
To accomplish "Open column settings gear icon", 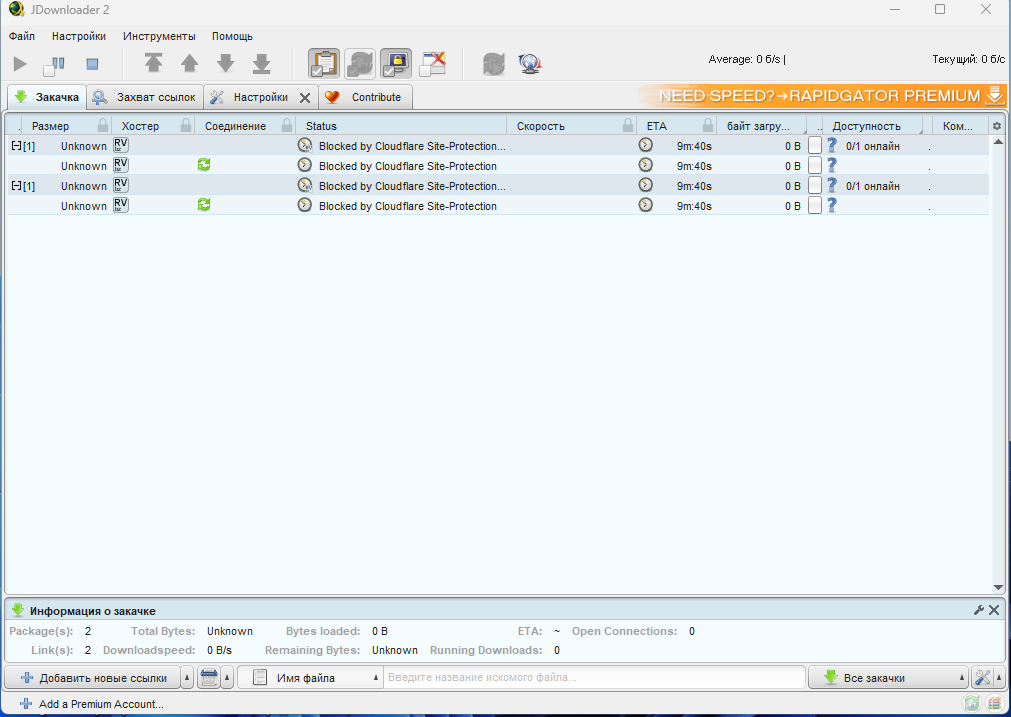I will [997, 126].
